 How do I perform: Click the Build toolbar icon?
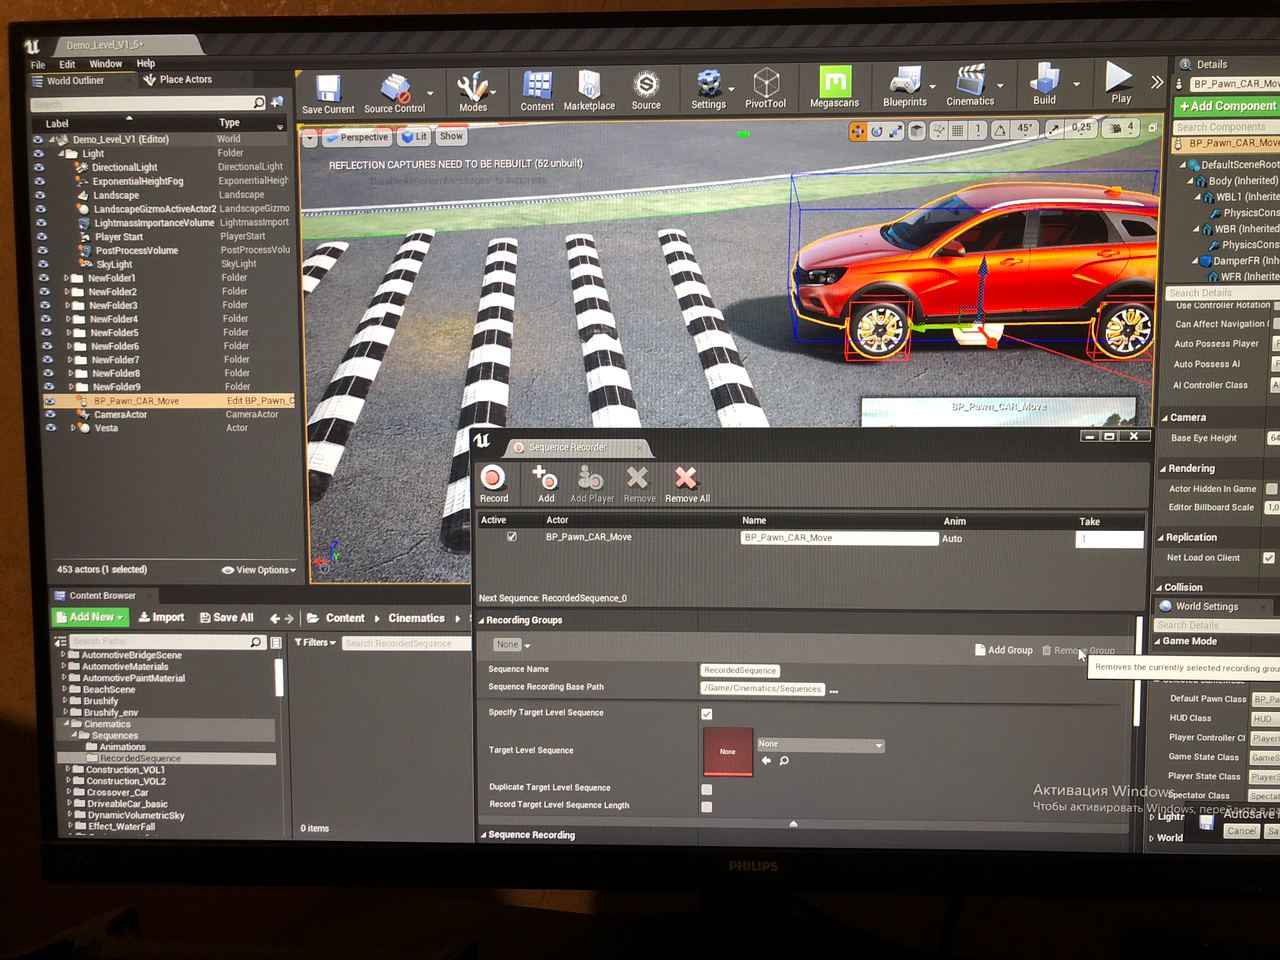[x=1044, y=79]
